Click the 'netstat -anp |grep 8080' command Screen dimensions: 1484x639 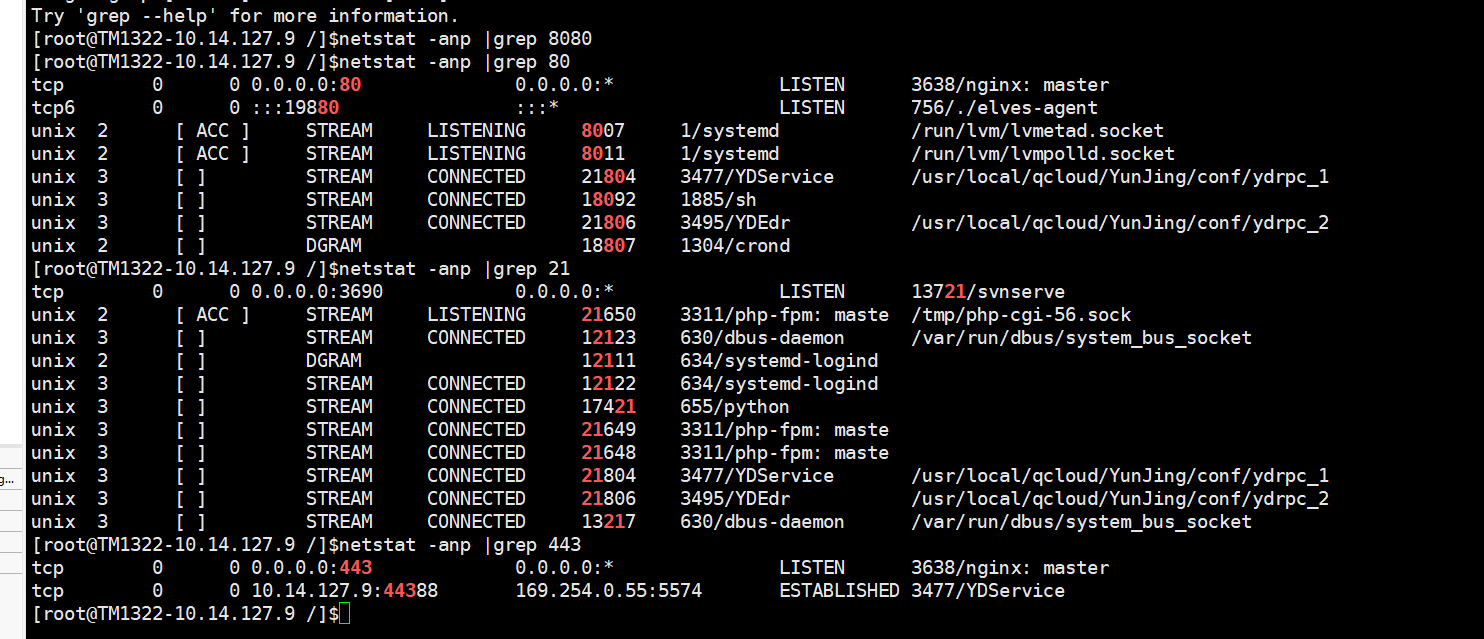coord(466,39)
